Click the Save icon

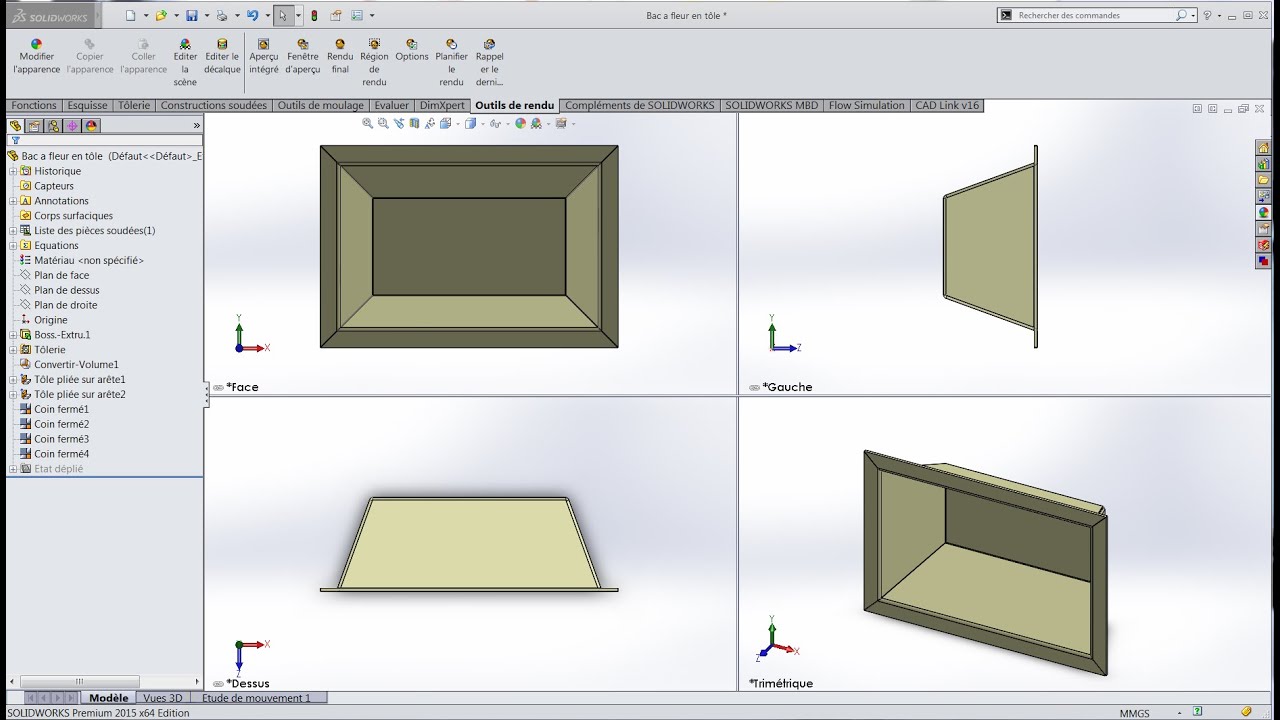[191, 15]
